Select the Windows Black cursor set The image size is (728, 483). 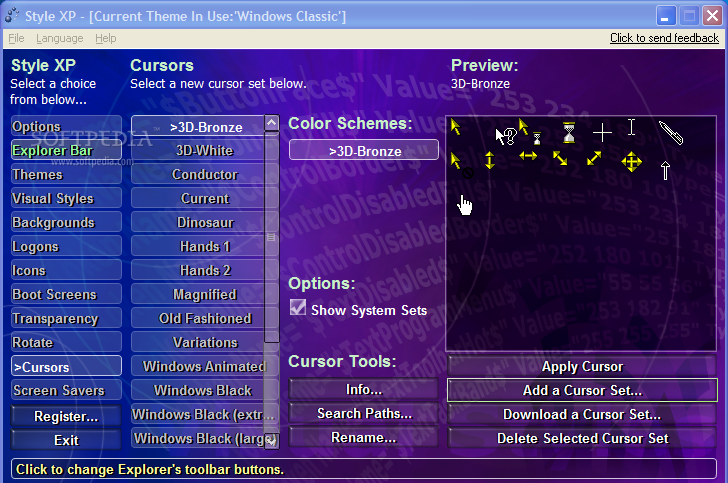(x=198, y=391)
